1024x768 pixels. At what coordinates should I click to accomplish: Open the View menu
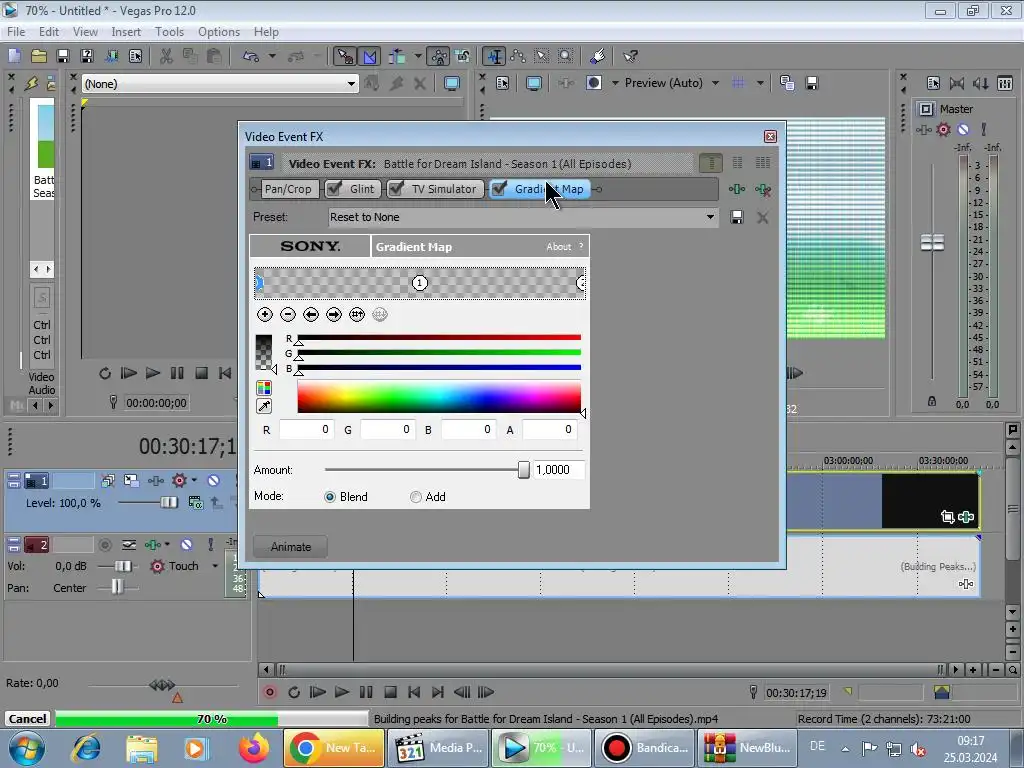(x=85, y=31)
